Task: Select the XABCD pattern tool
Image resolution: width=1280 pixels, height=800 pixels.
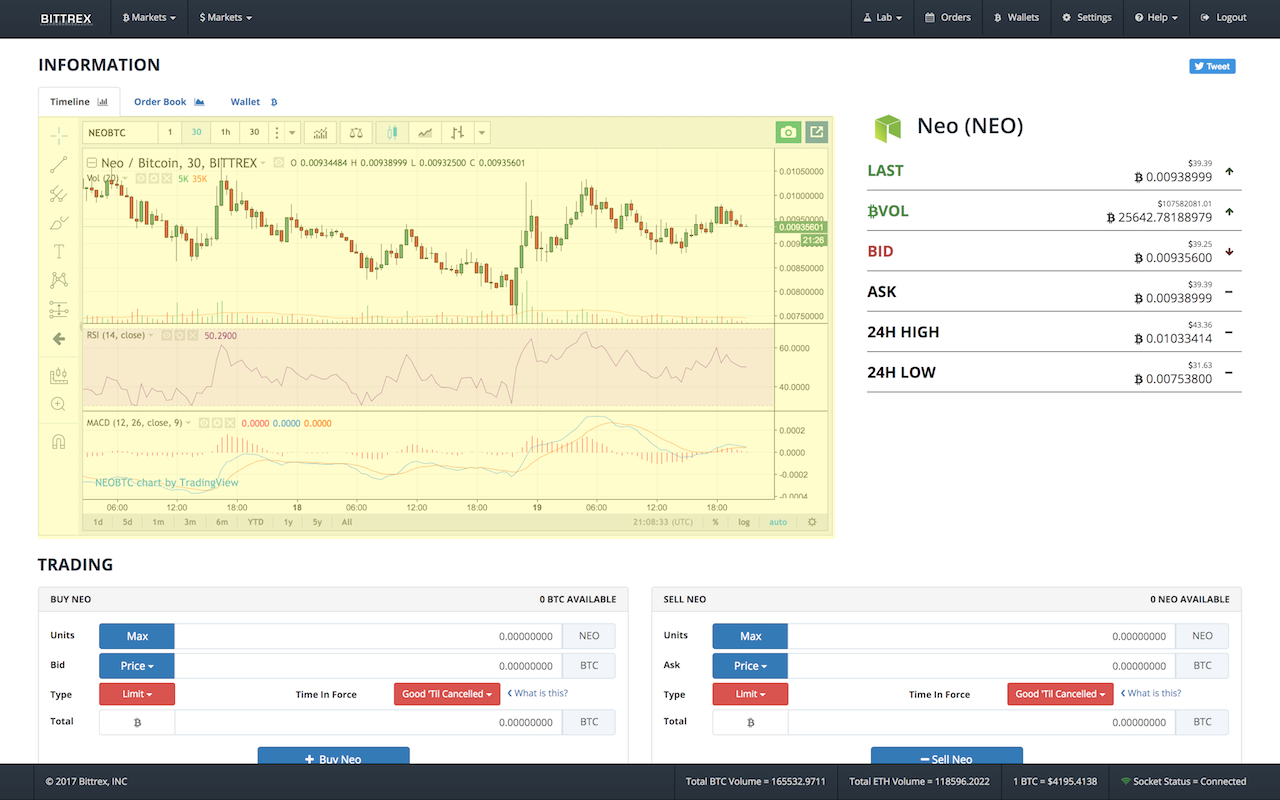Action: tap(59, 280)
